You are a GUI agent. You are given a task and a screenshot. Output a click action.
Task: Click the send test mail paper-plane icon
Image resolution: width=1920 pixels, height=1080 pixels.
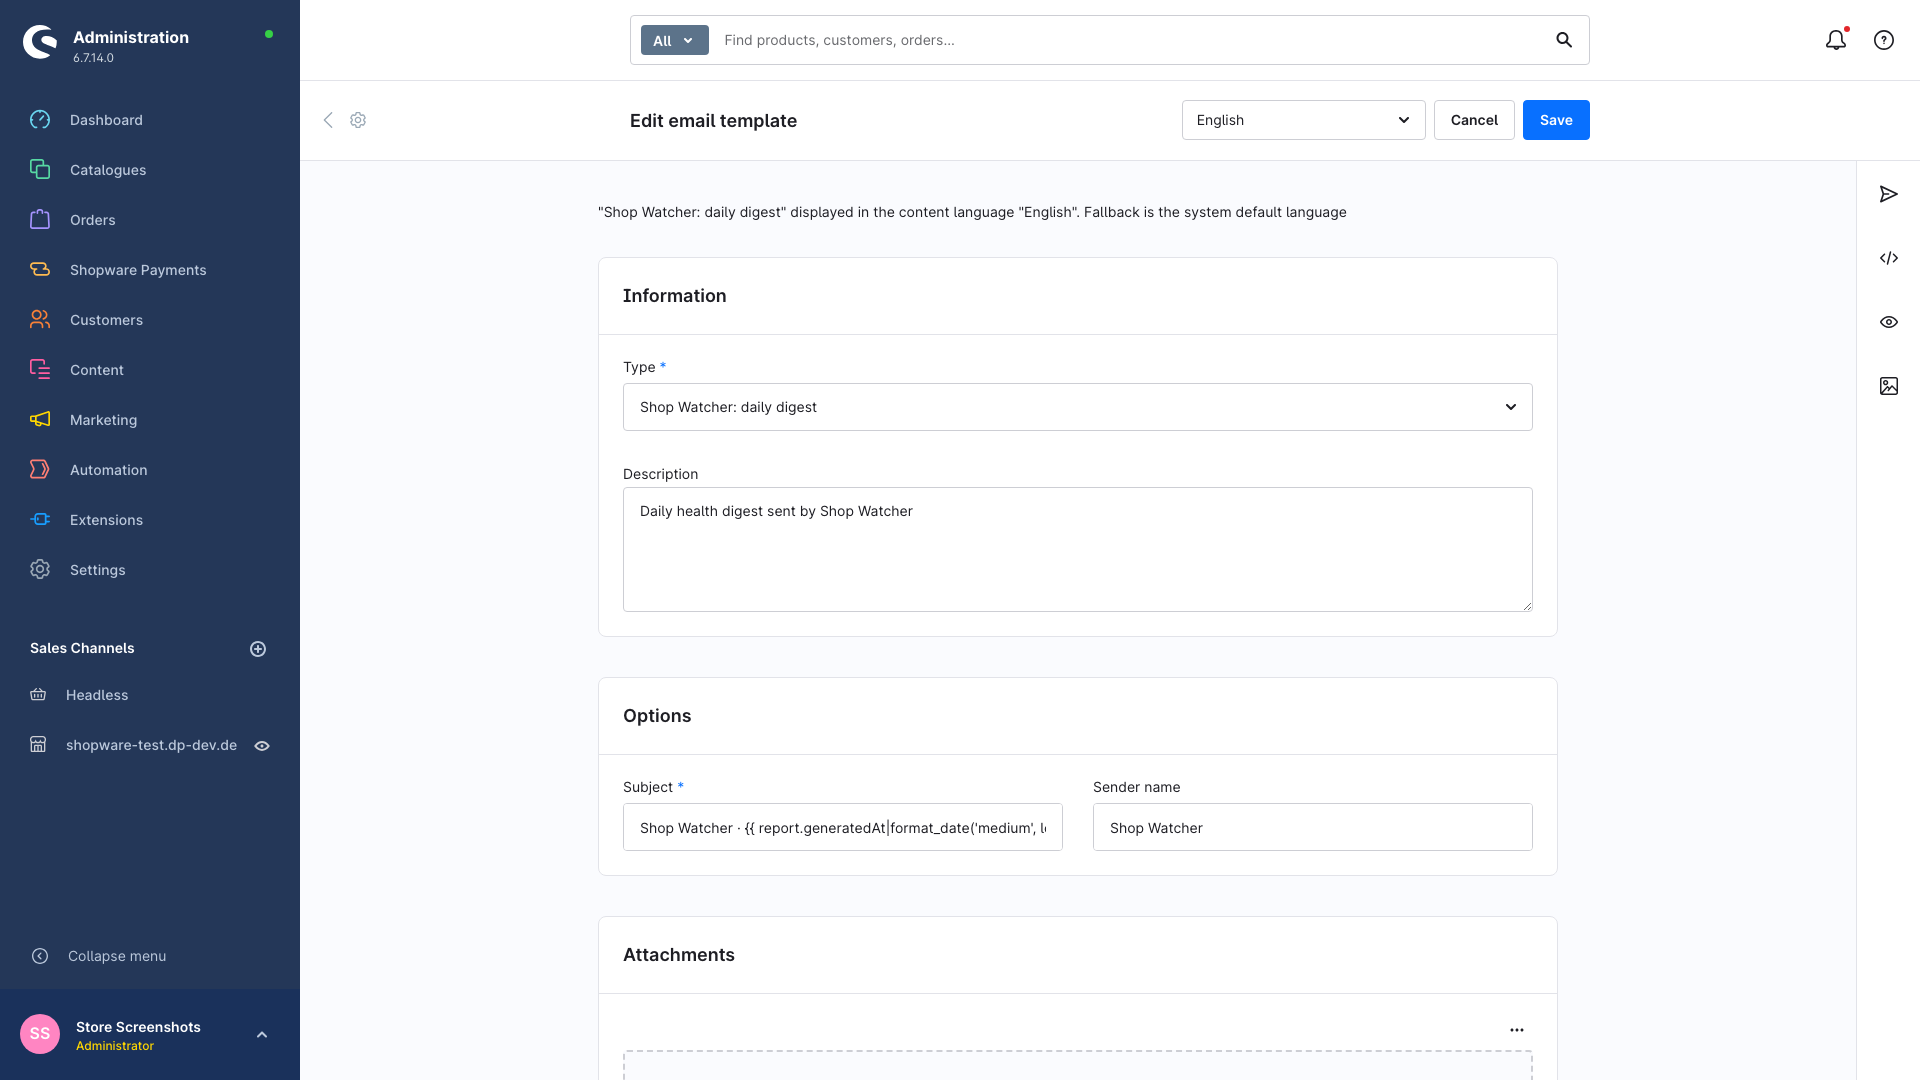pyautogui.click(x=1888, y=194)
